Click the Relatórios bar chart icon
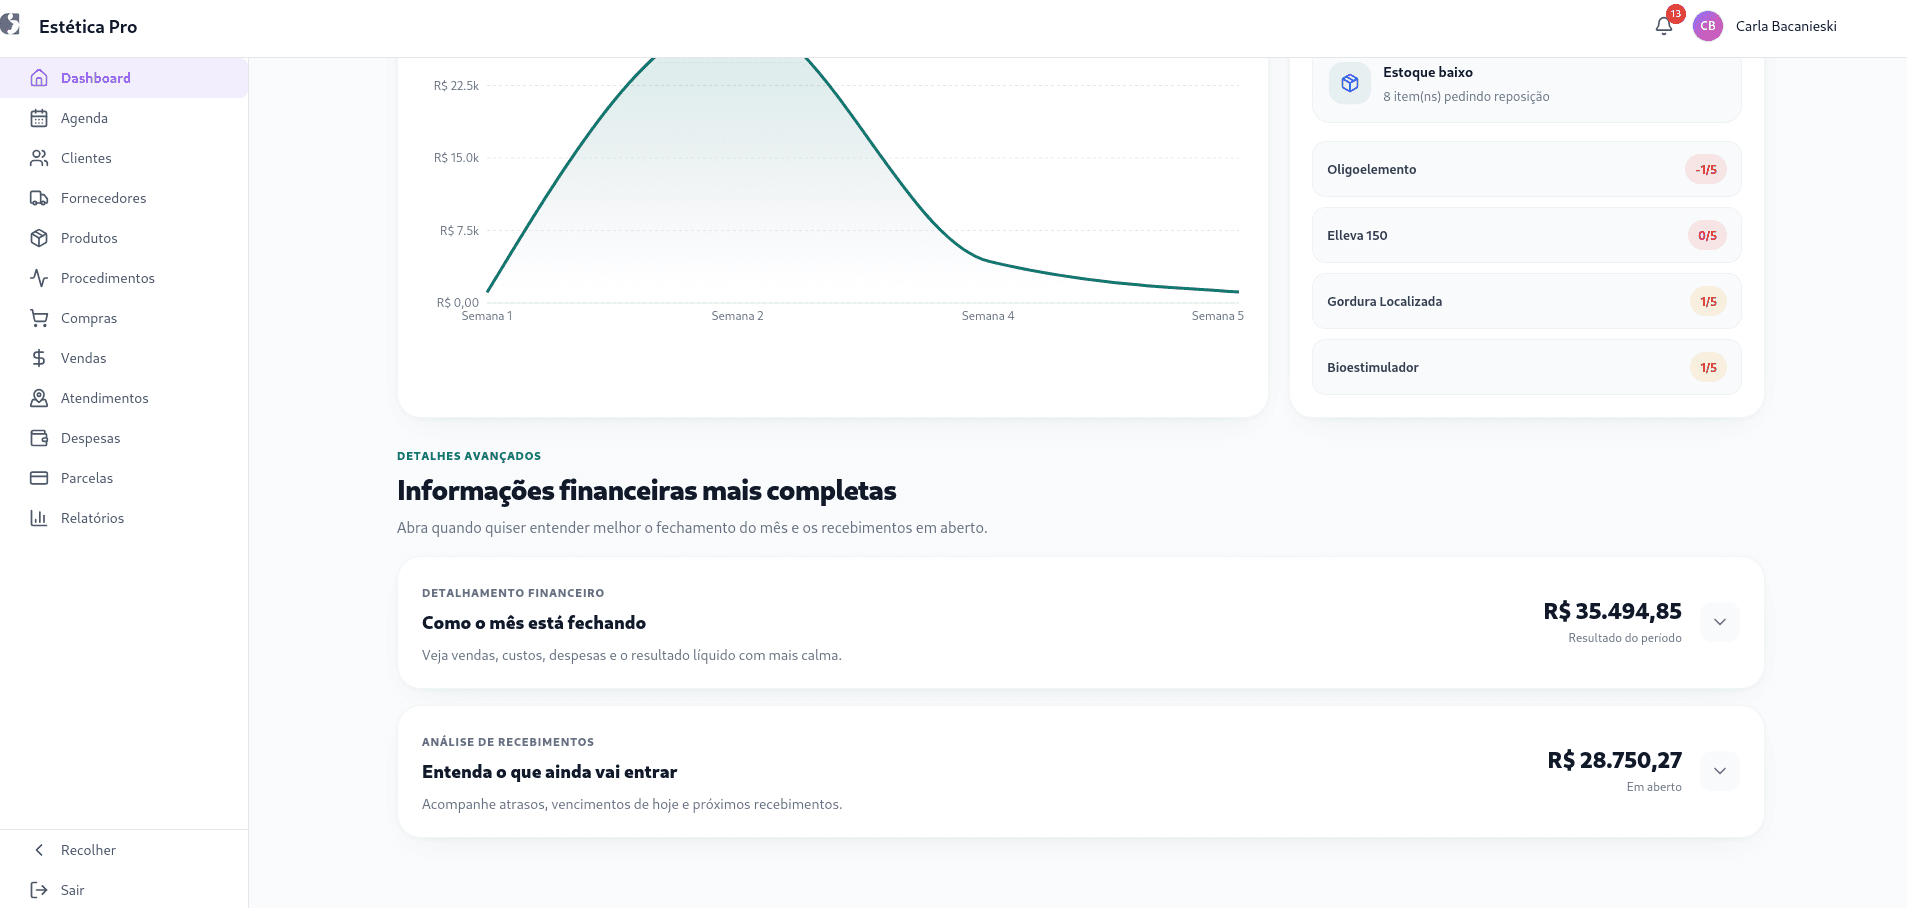The width and height of the screenshot is (1907, 908). (39, 518)
